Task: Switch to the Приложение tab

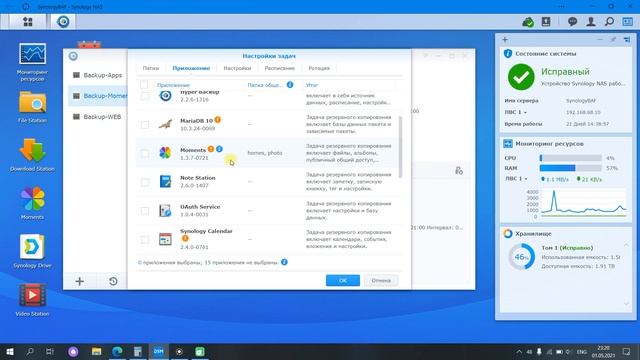Action: tap(191, 68)
